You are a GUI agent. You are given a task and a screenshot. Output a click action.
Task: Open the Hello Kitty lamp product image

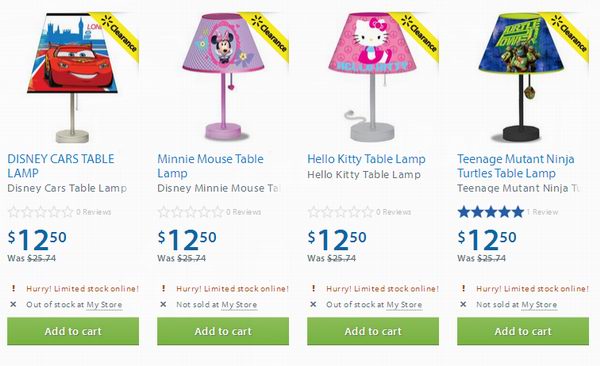point(373,77)
